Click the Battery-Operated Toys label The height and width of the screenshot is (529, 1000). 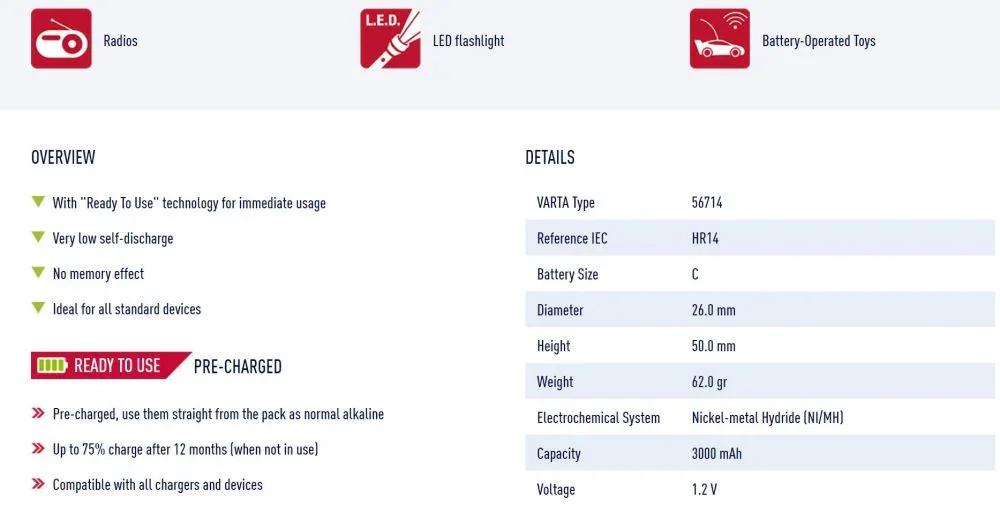click(x=818, y=41)
